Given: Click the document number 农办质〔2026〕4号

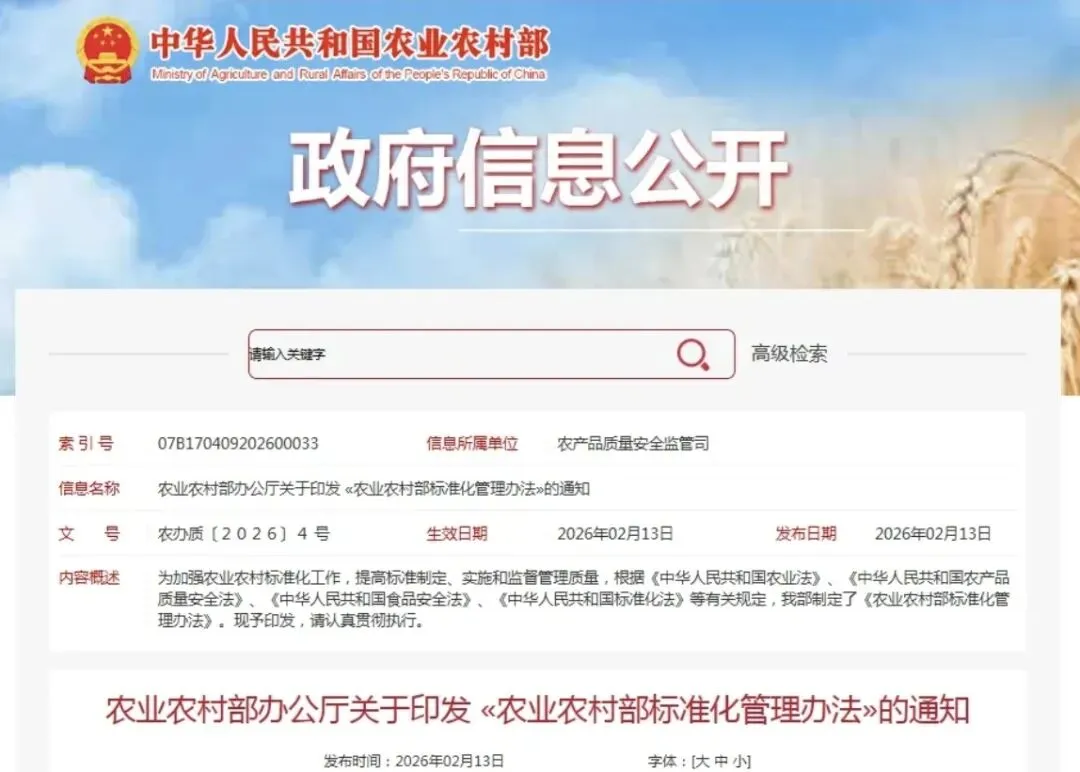Looking at the screenshot, I should 244,534.
